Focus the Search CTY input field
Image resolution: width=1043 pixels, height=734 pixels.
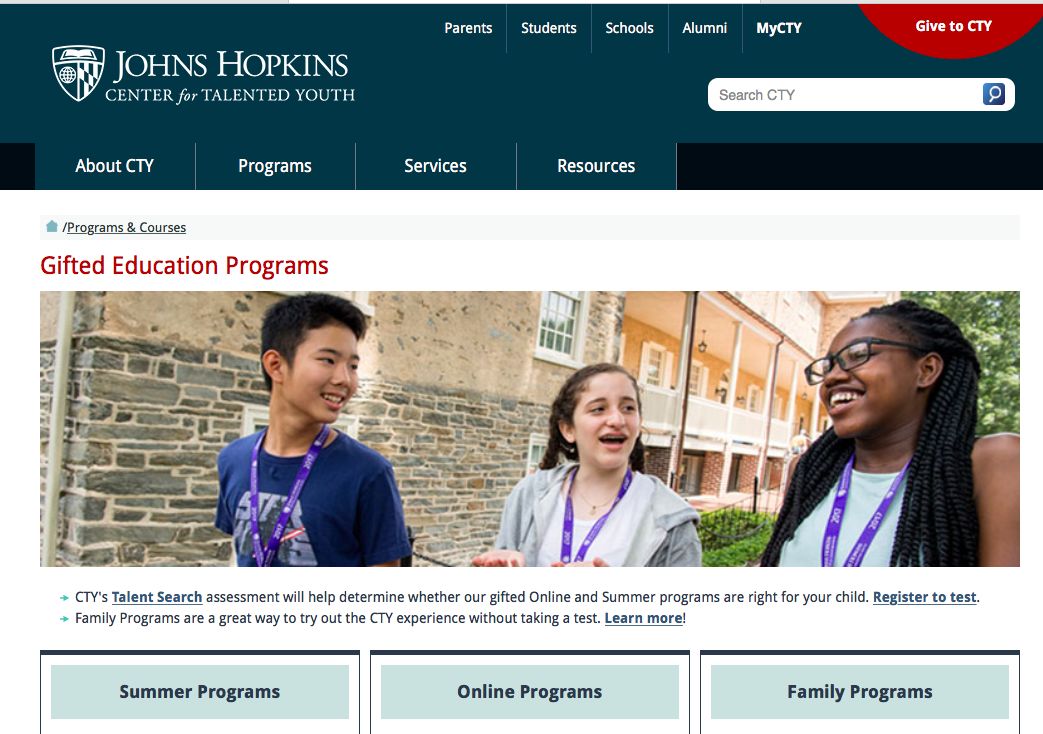pyautogui.click(x=845, y=95)
